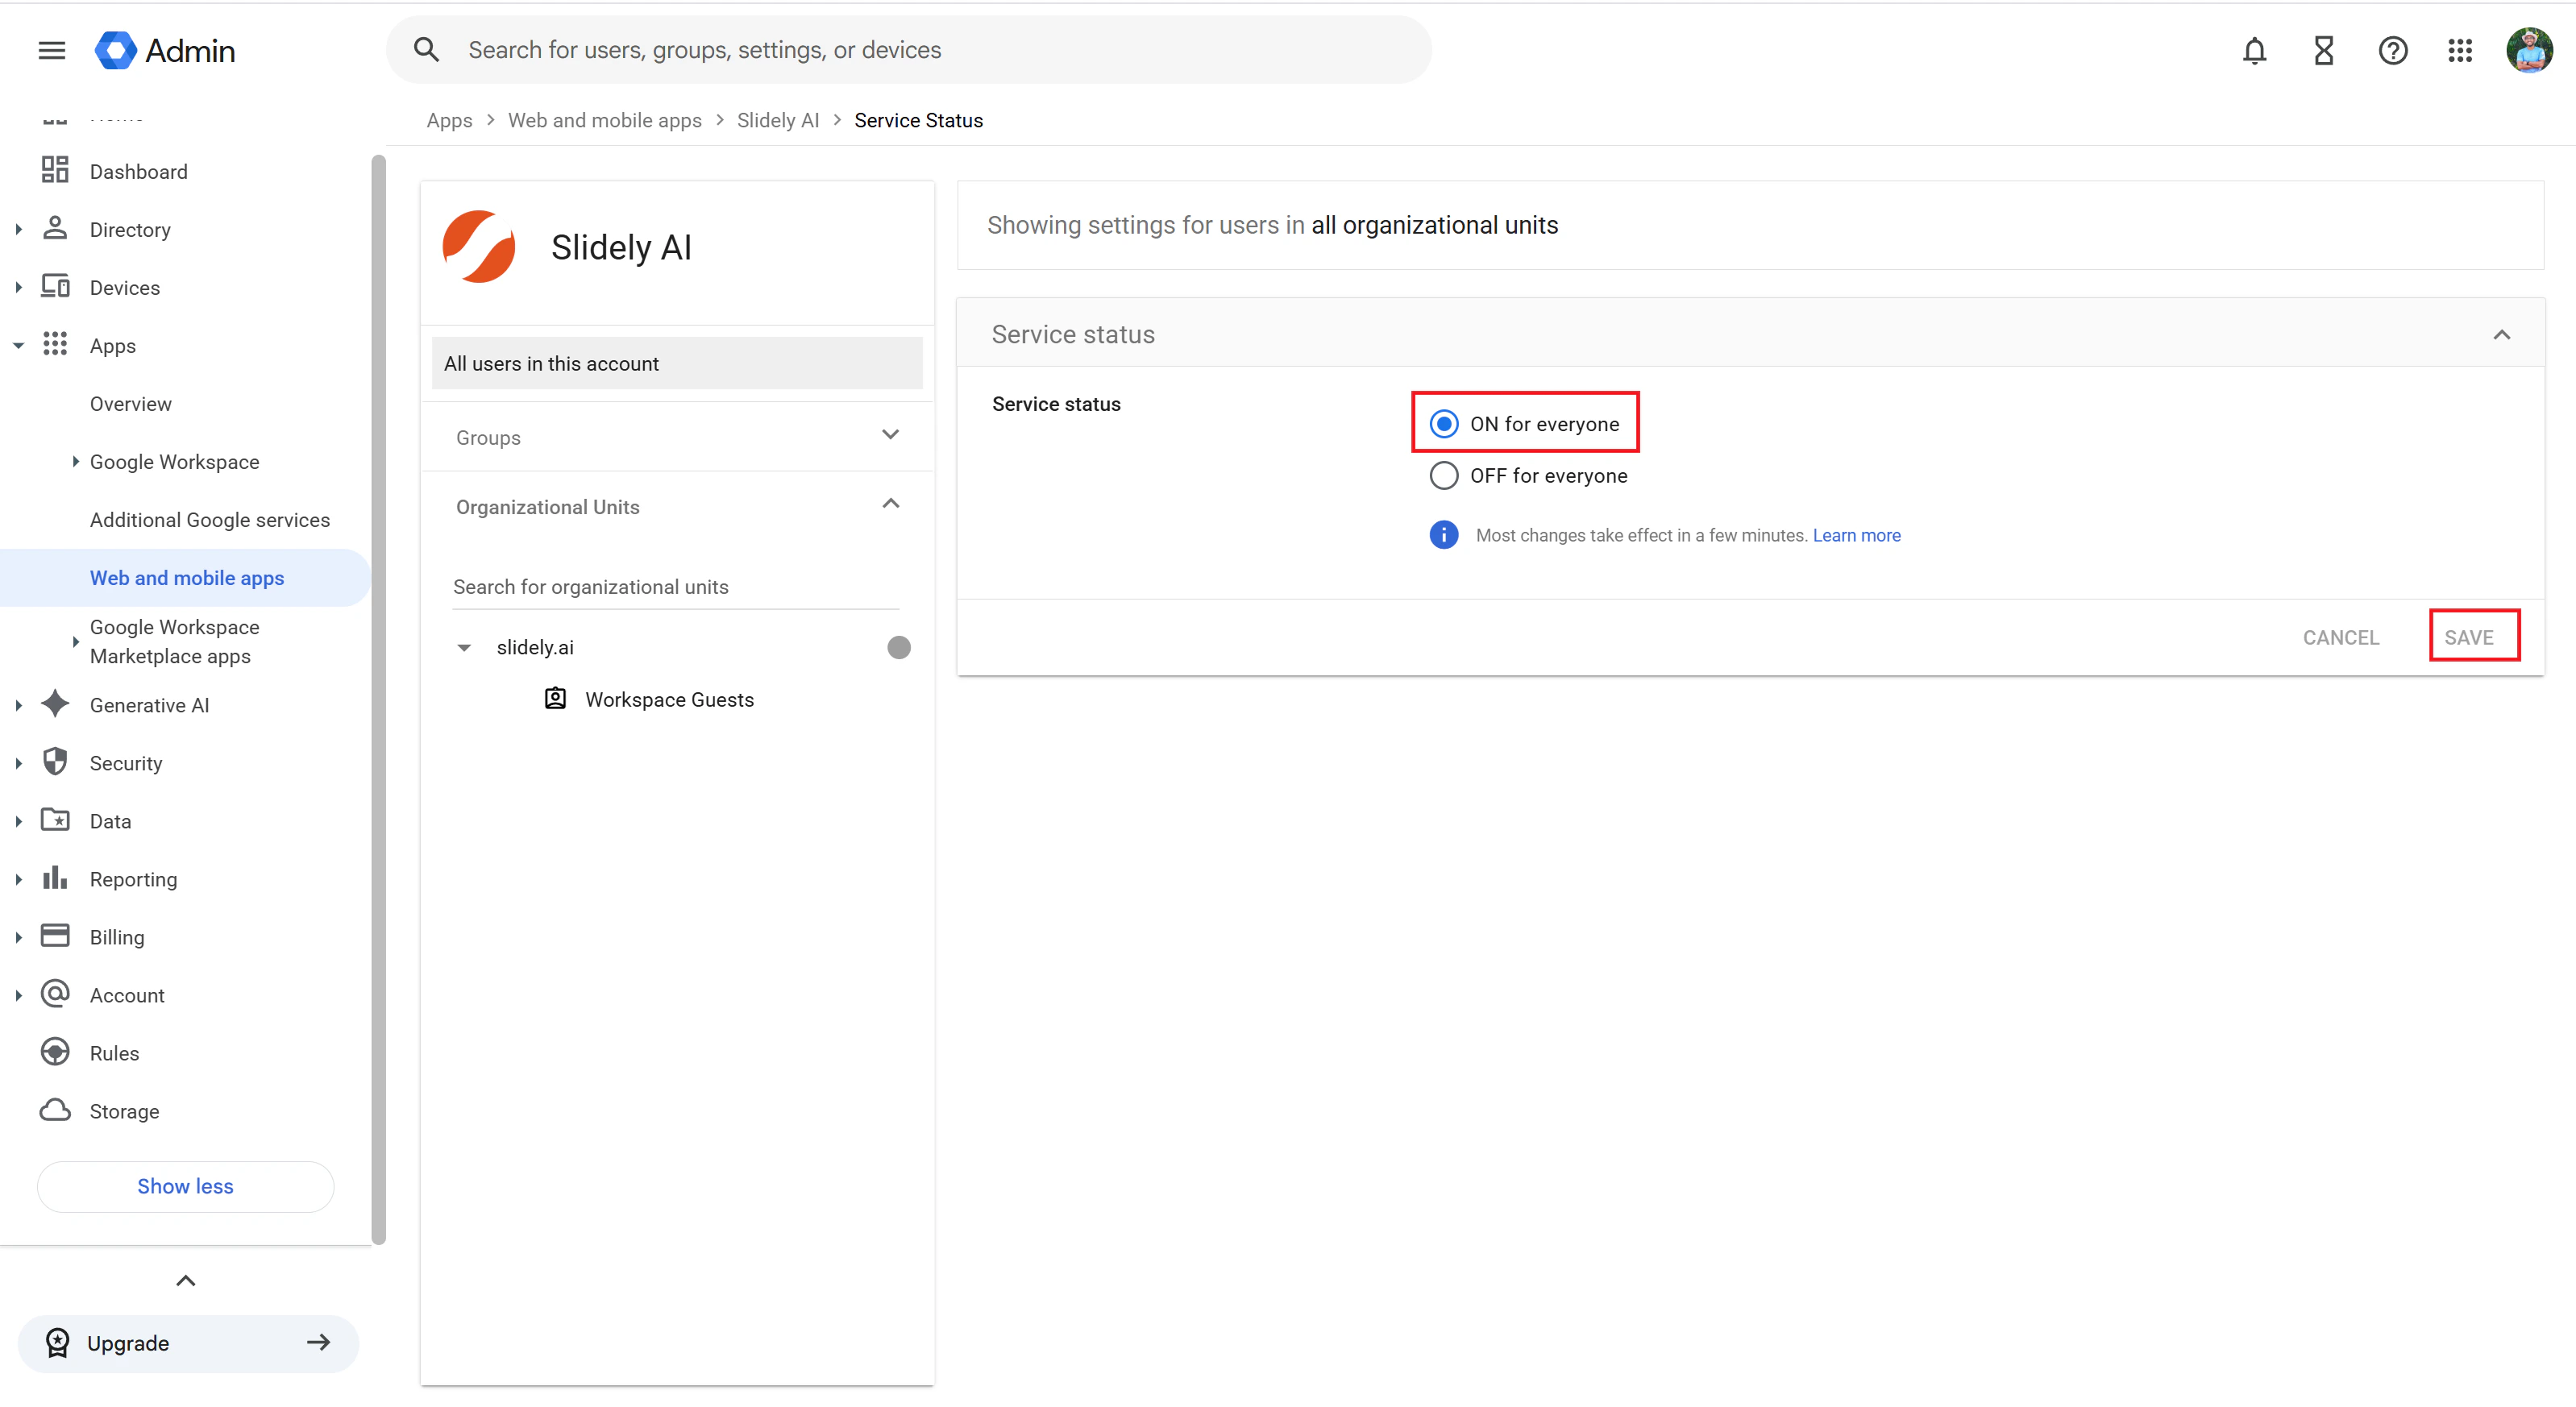Image resolution: width=2576 pixels, height=1407 pixels.
Task: Click the Slidely AI app logo
Action: (x=479, y=246)
